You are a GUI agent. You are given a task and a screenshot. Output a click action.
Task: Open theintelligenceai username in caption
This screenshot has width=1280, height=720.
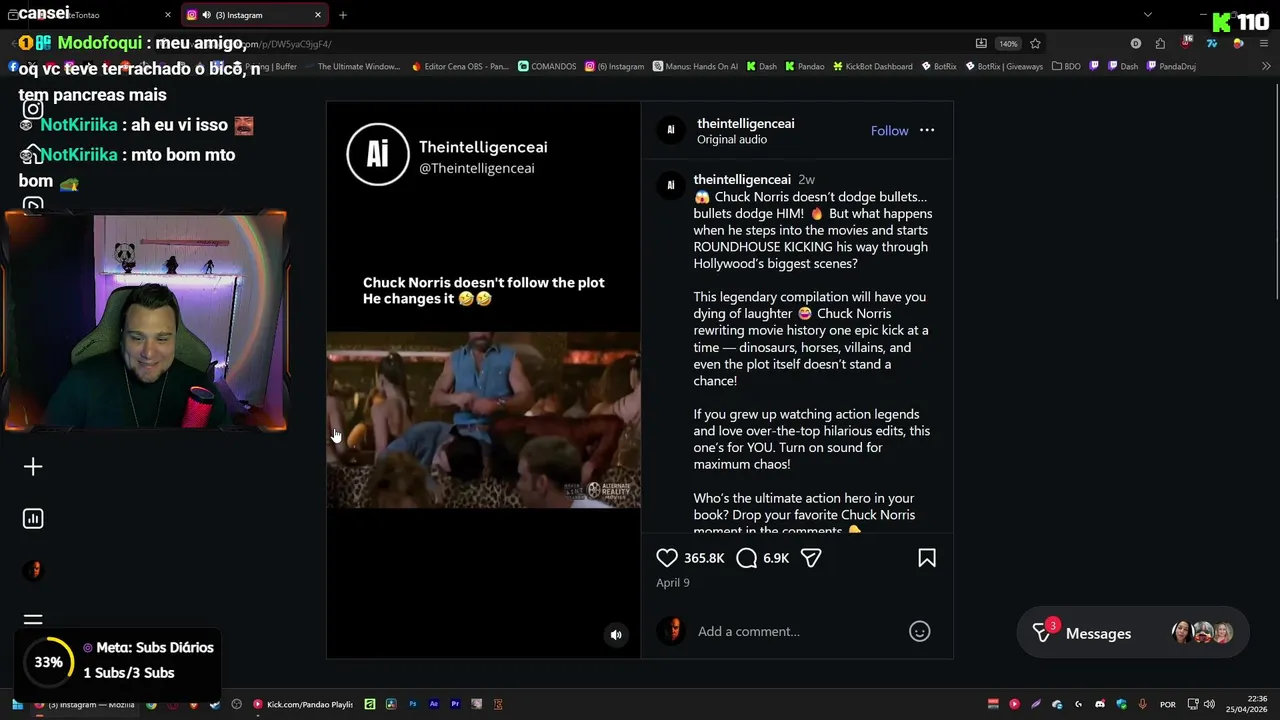coord(742,179)
